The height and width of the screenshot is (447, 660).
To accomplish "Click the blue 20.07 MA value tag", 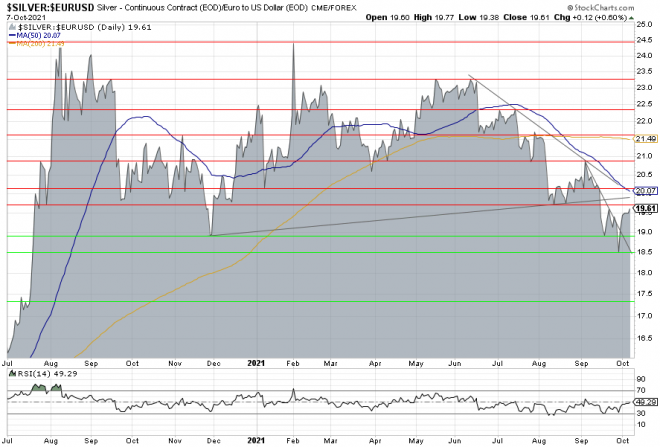I will pos(645,191).
